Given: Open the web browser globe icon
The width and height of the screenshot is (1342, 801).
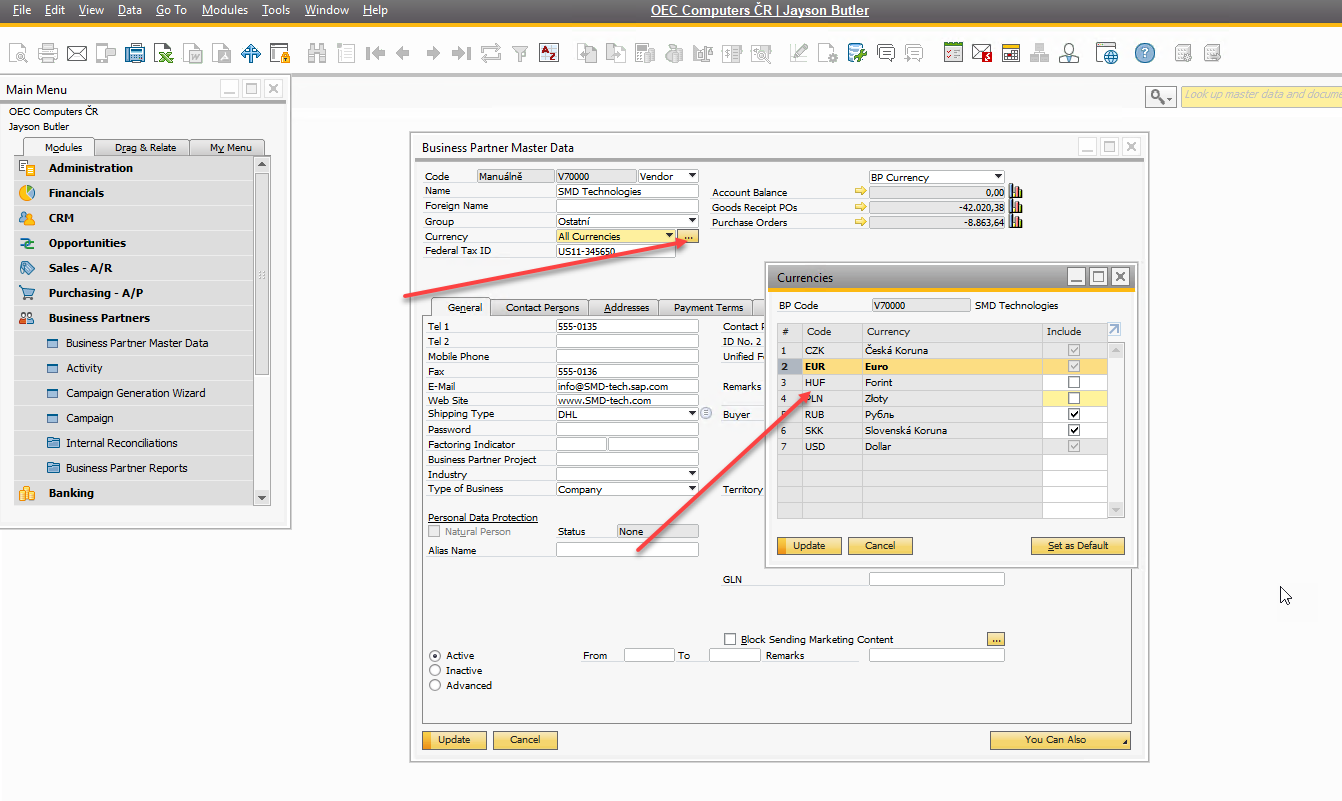Looking at the screenshot, I should [x=1106, y=53].
